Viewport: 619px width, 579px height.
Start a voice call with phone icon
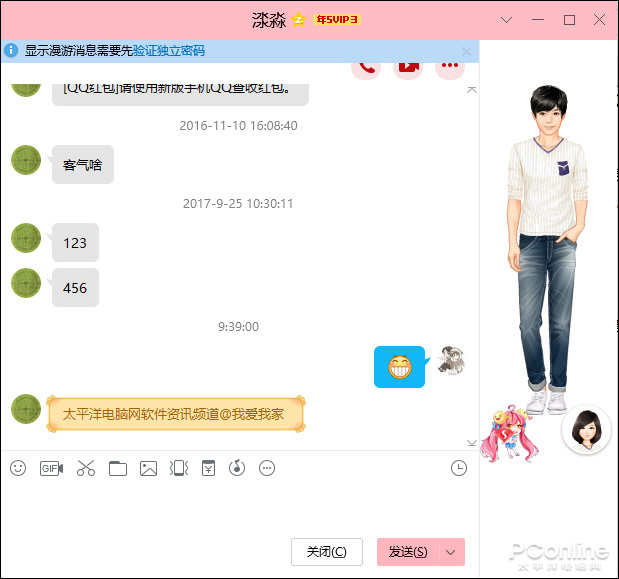[x=366, y=69]
